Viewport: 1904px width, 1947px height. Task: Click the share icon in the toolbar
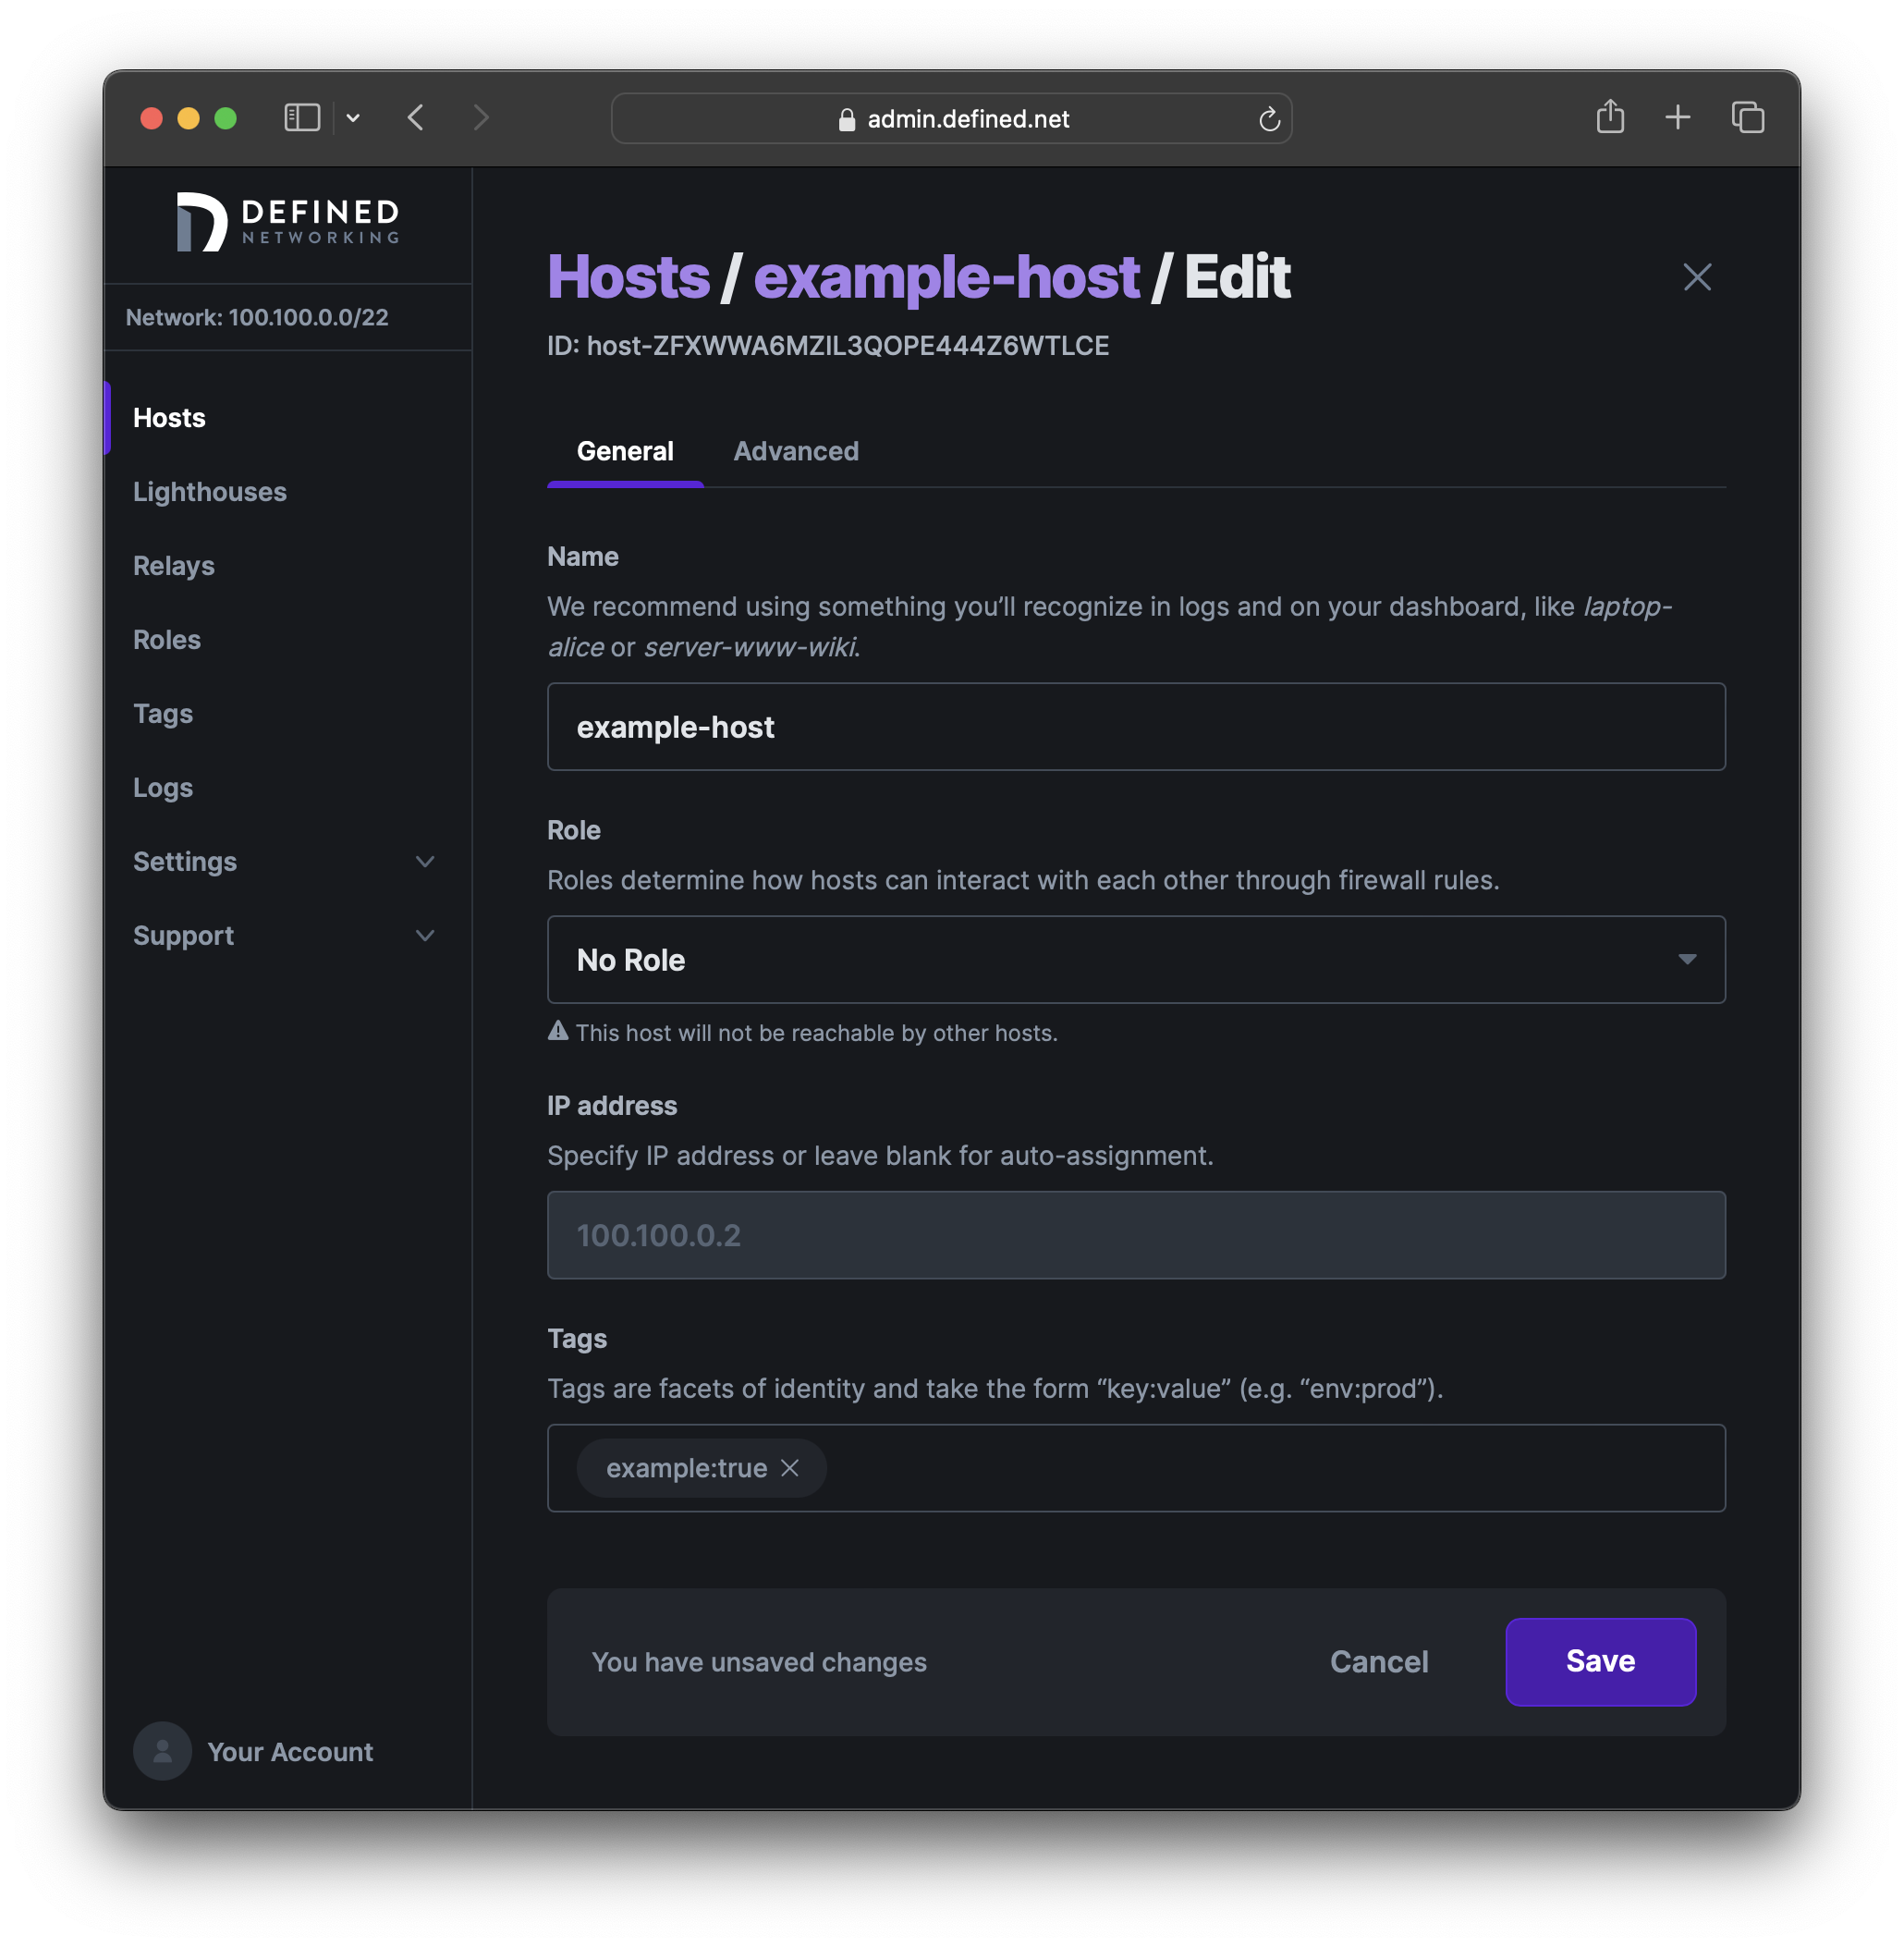(x=1610, y=117)
